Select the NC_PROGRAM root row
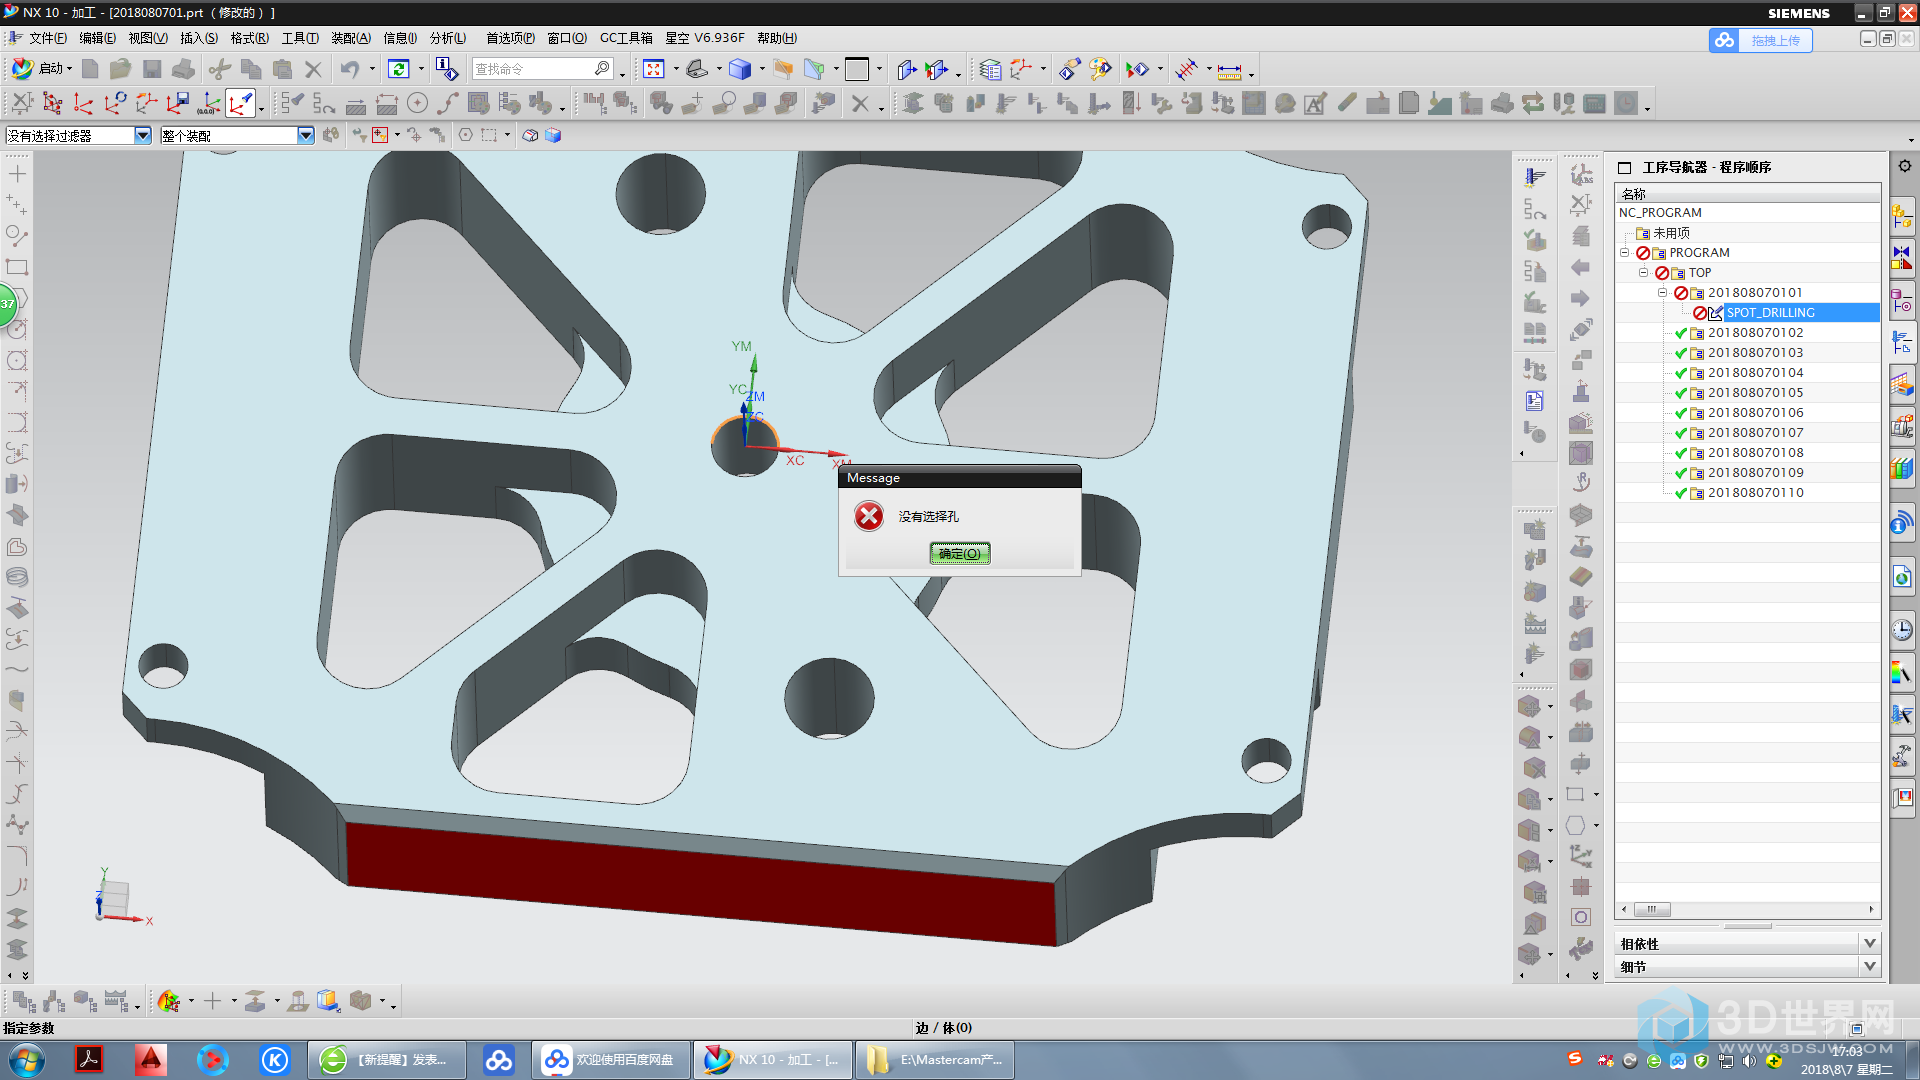1920x1080 pixels. (x=1747, y=213)
